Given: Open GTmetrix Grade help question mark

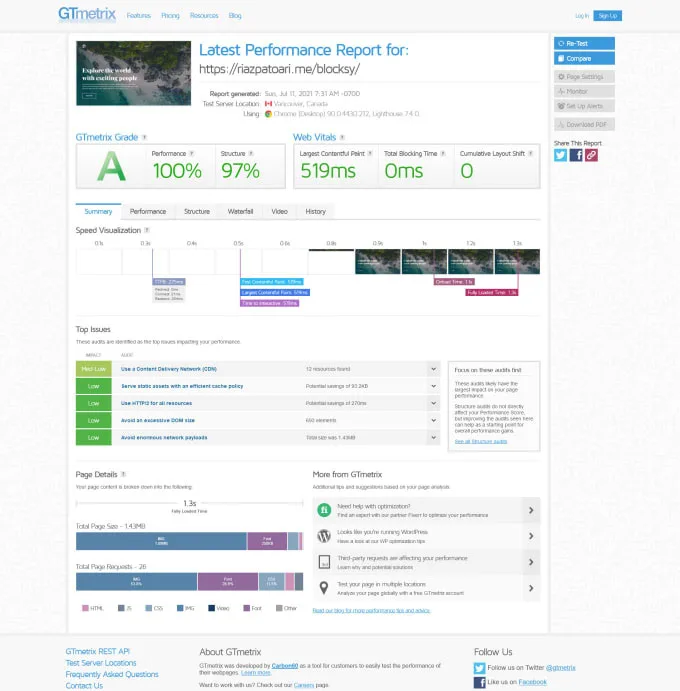Looking at the screenshot, I should click(145, 137).
